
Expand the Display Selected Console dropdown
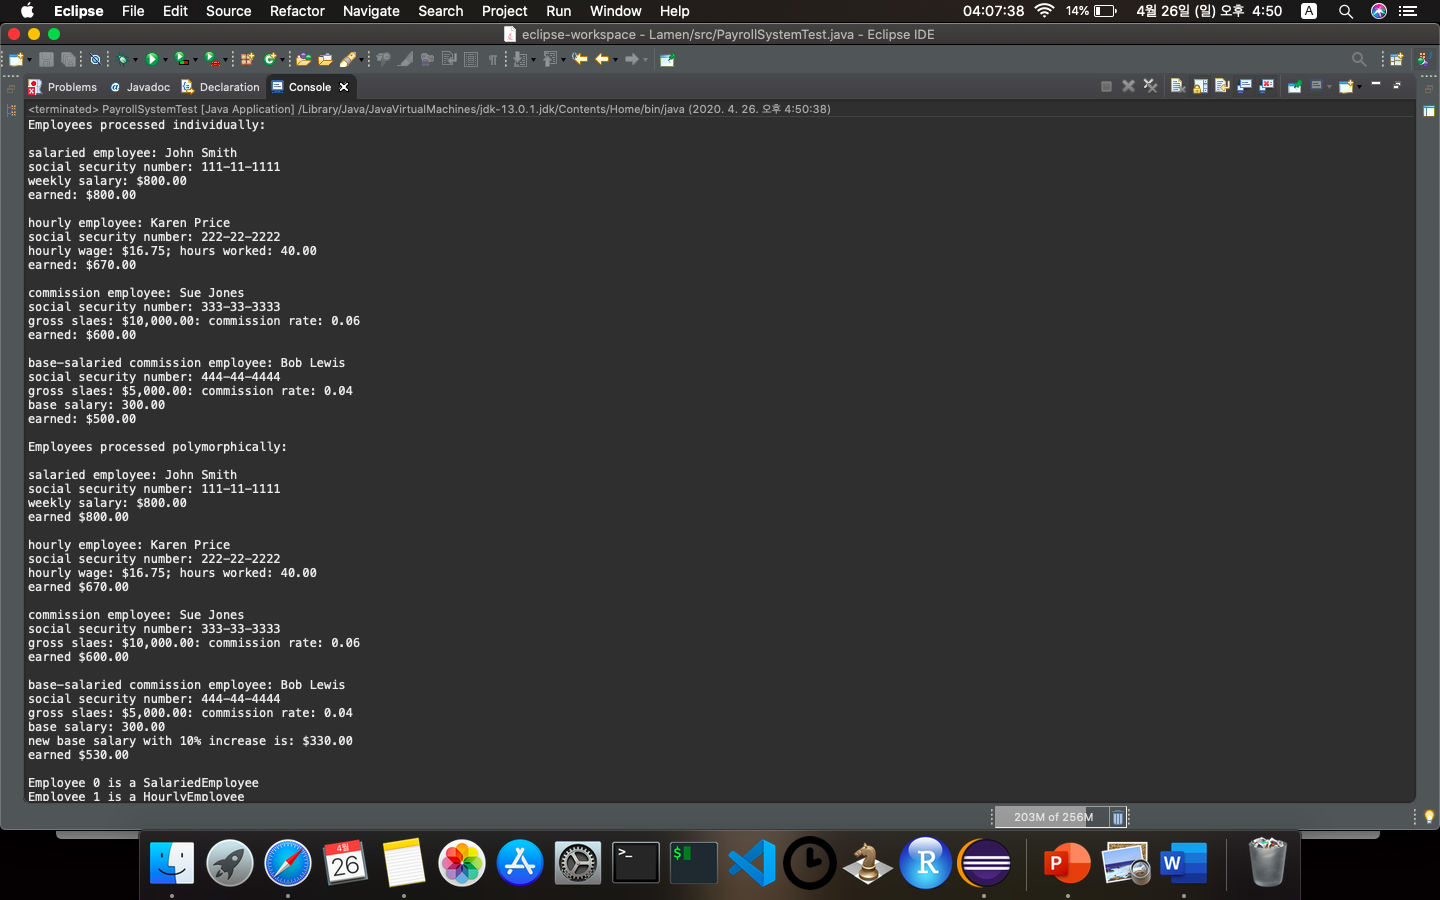1329,87
